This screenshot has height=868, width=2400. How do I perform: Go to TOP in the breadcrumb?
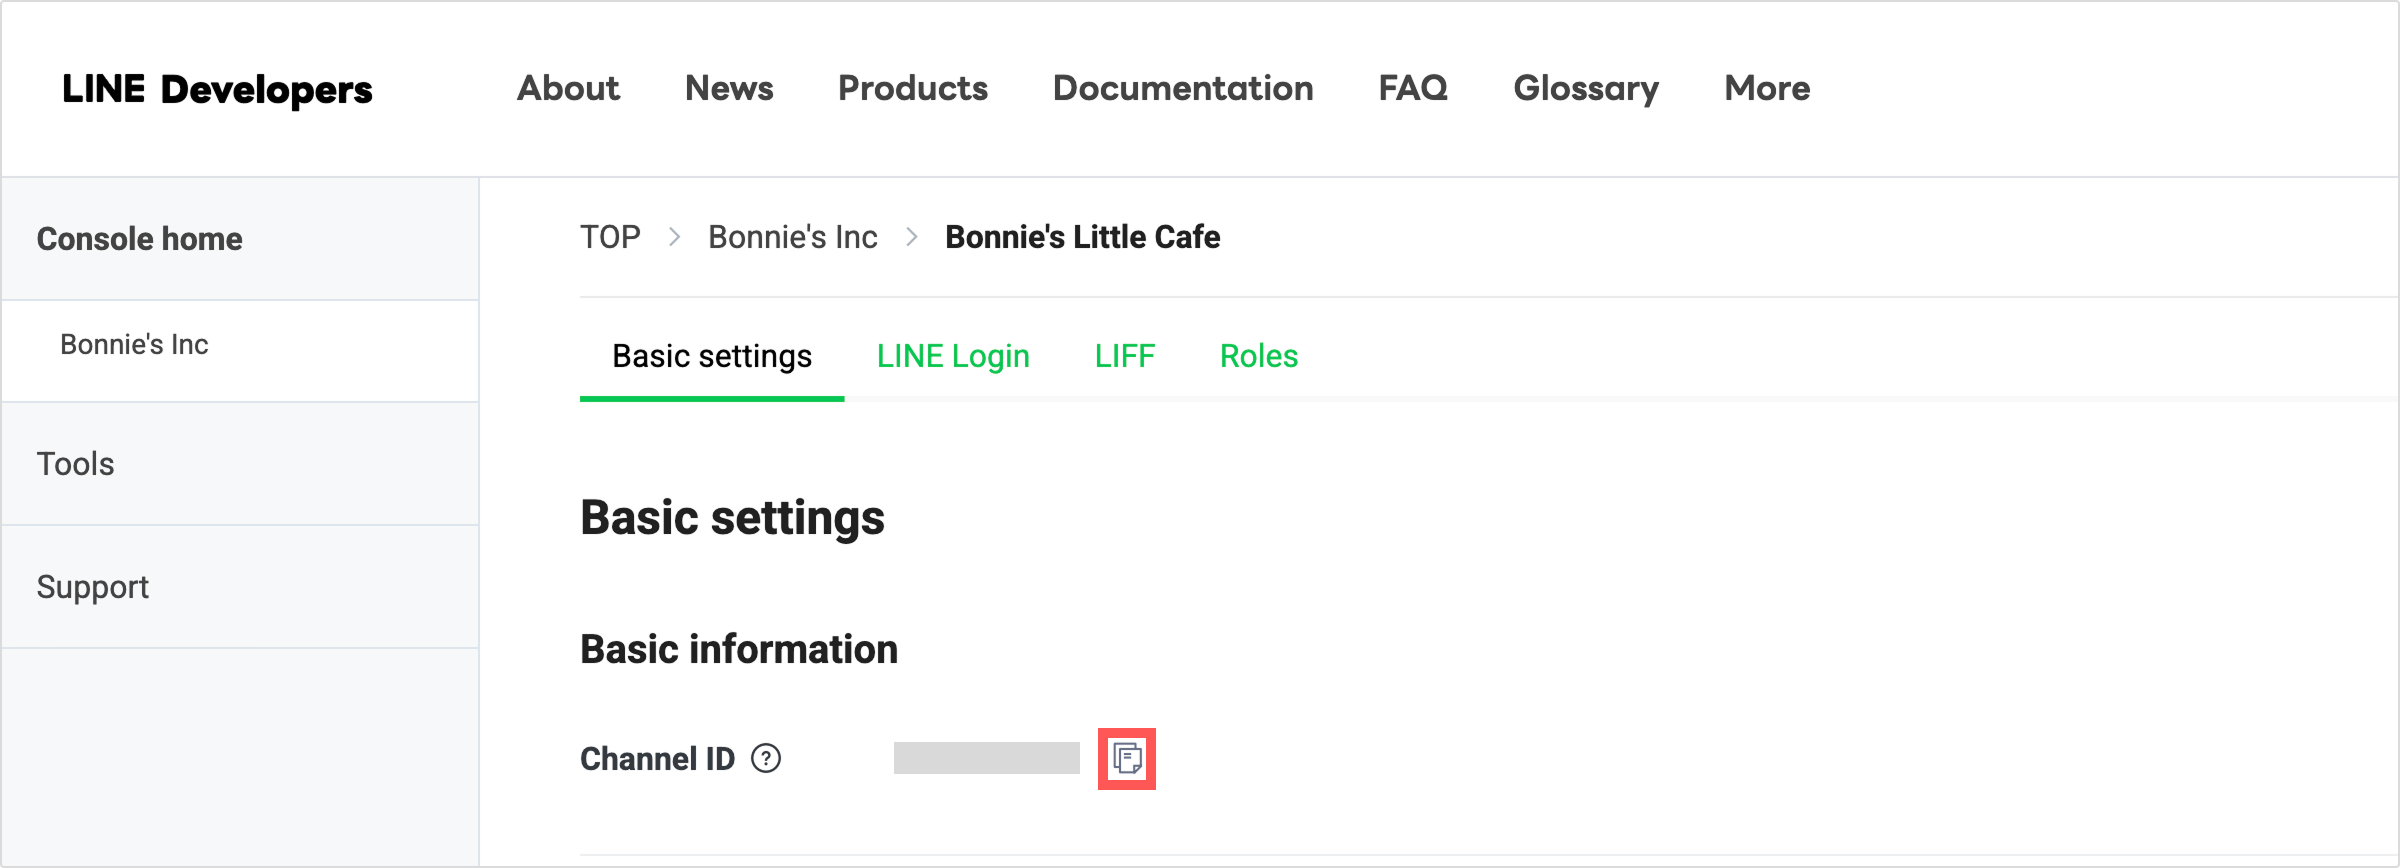tap(610, 237)
